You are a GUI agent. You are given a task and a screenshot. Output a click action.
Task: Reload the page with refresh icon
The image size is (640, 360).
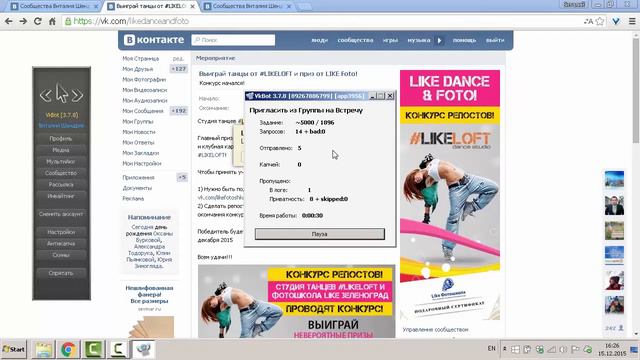38,21
